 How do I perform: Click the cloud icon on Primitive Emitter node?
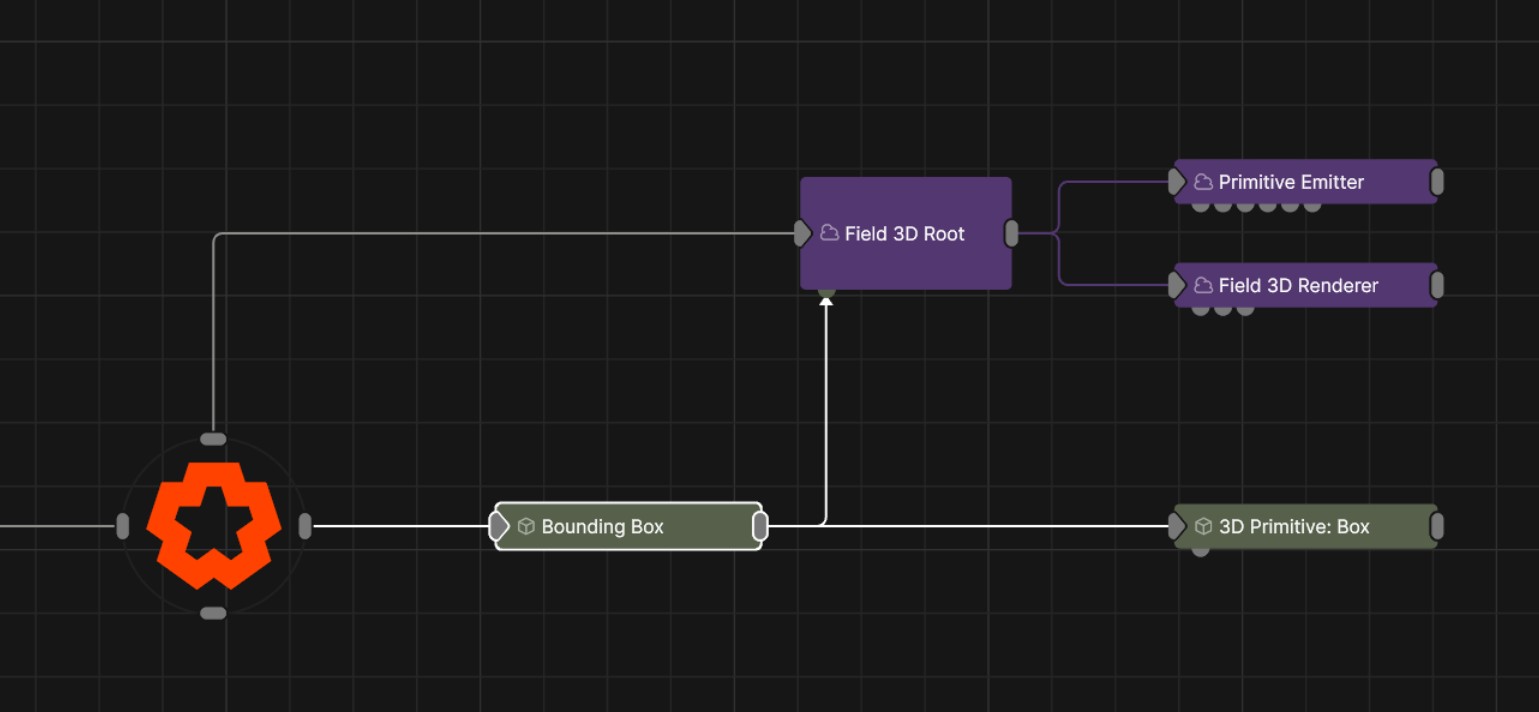point(1203,182)
